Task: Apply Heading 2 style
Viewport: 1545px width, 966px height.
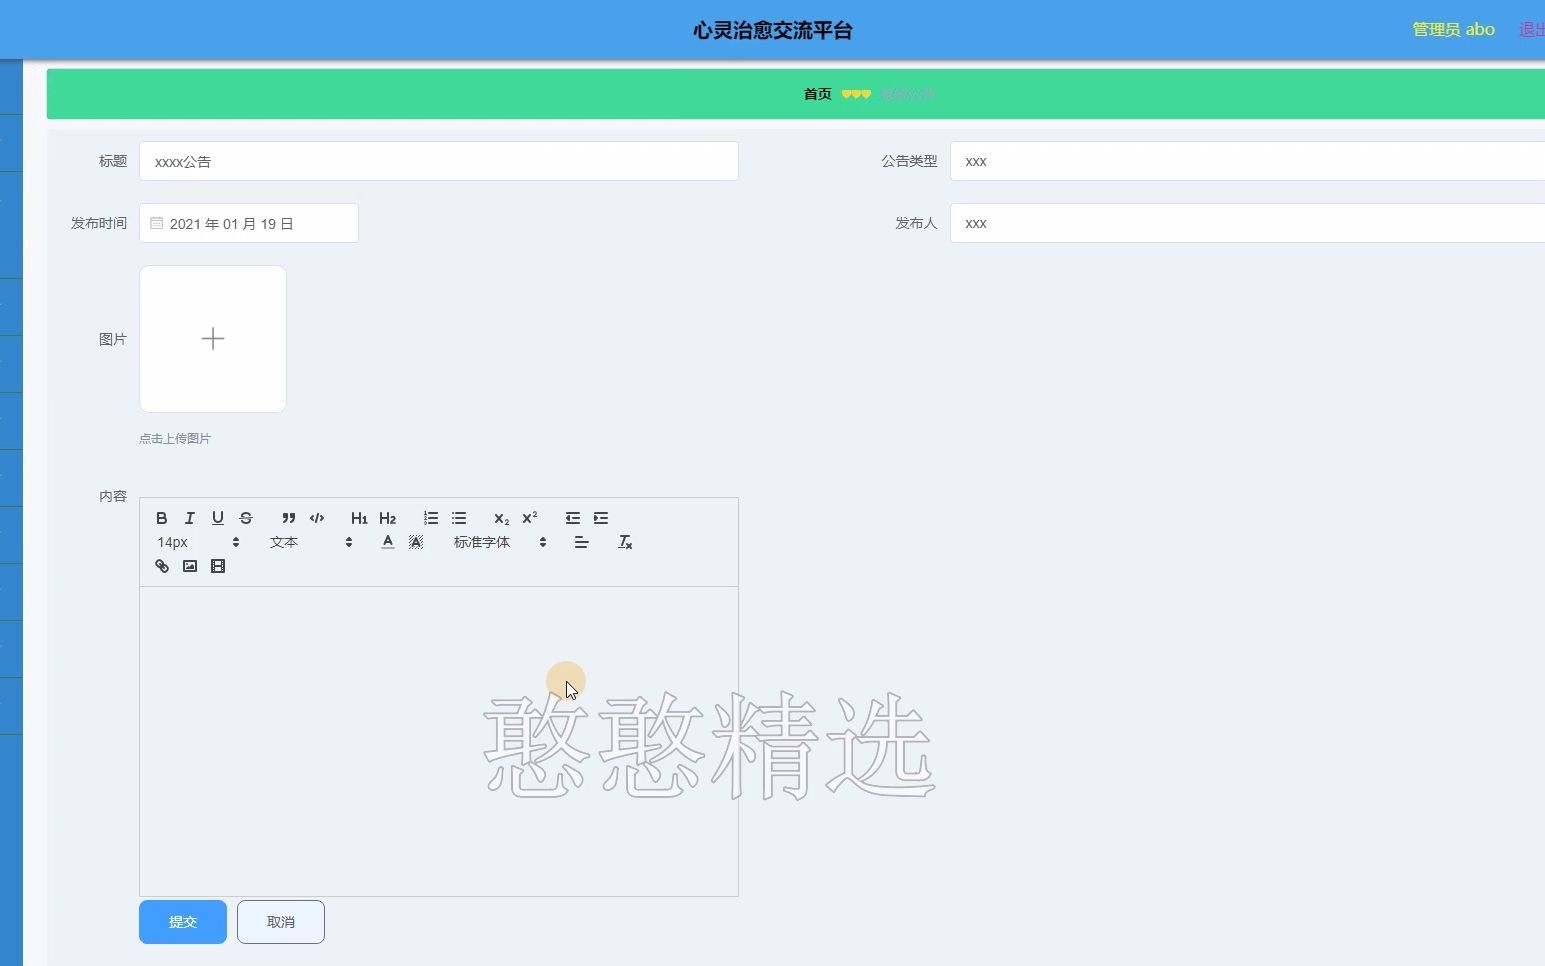Action: pos(388,518)
